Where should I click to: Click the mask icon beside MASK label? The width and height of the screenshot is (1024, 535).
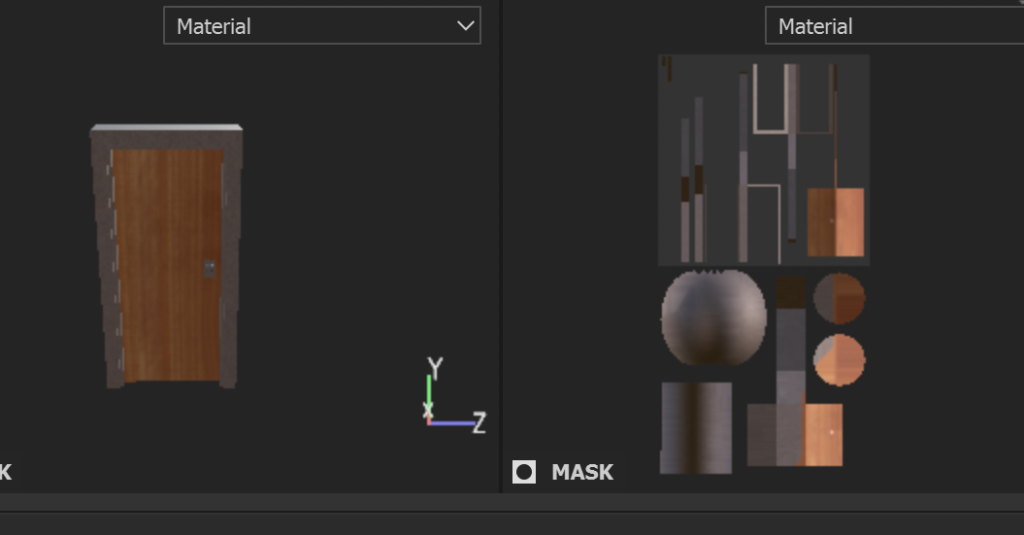coord(524,472)
